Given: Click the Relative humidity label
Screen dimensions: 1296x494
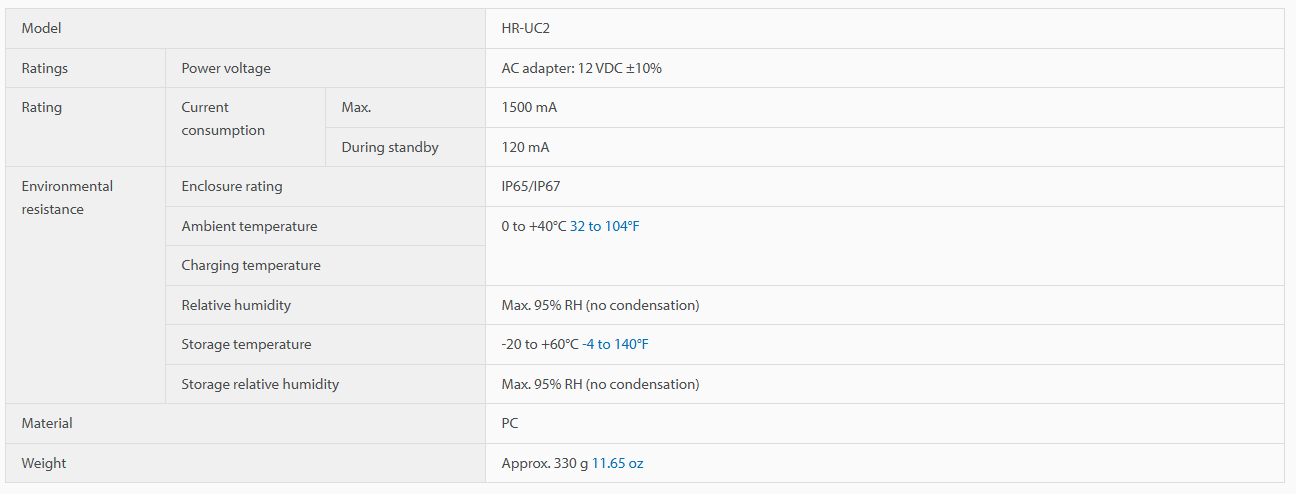Looking at the screenshot, I should pos(236,305).
